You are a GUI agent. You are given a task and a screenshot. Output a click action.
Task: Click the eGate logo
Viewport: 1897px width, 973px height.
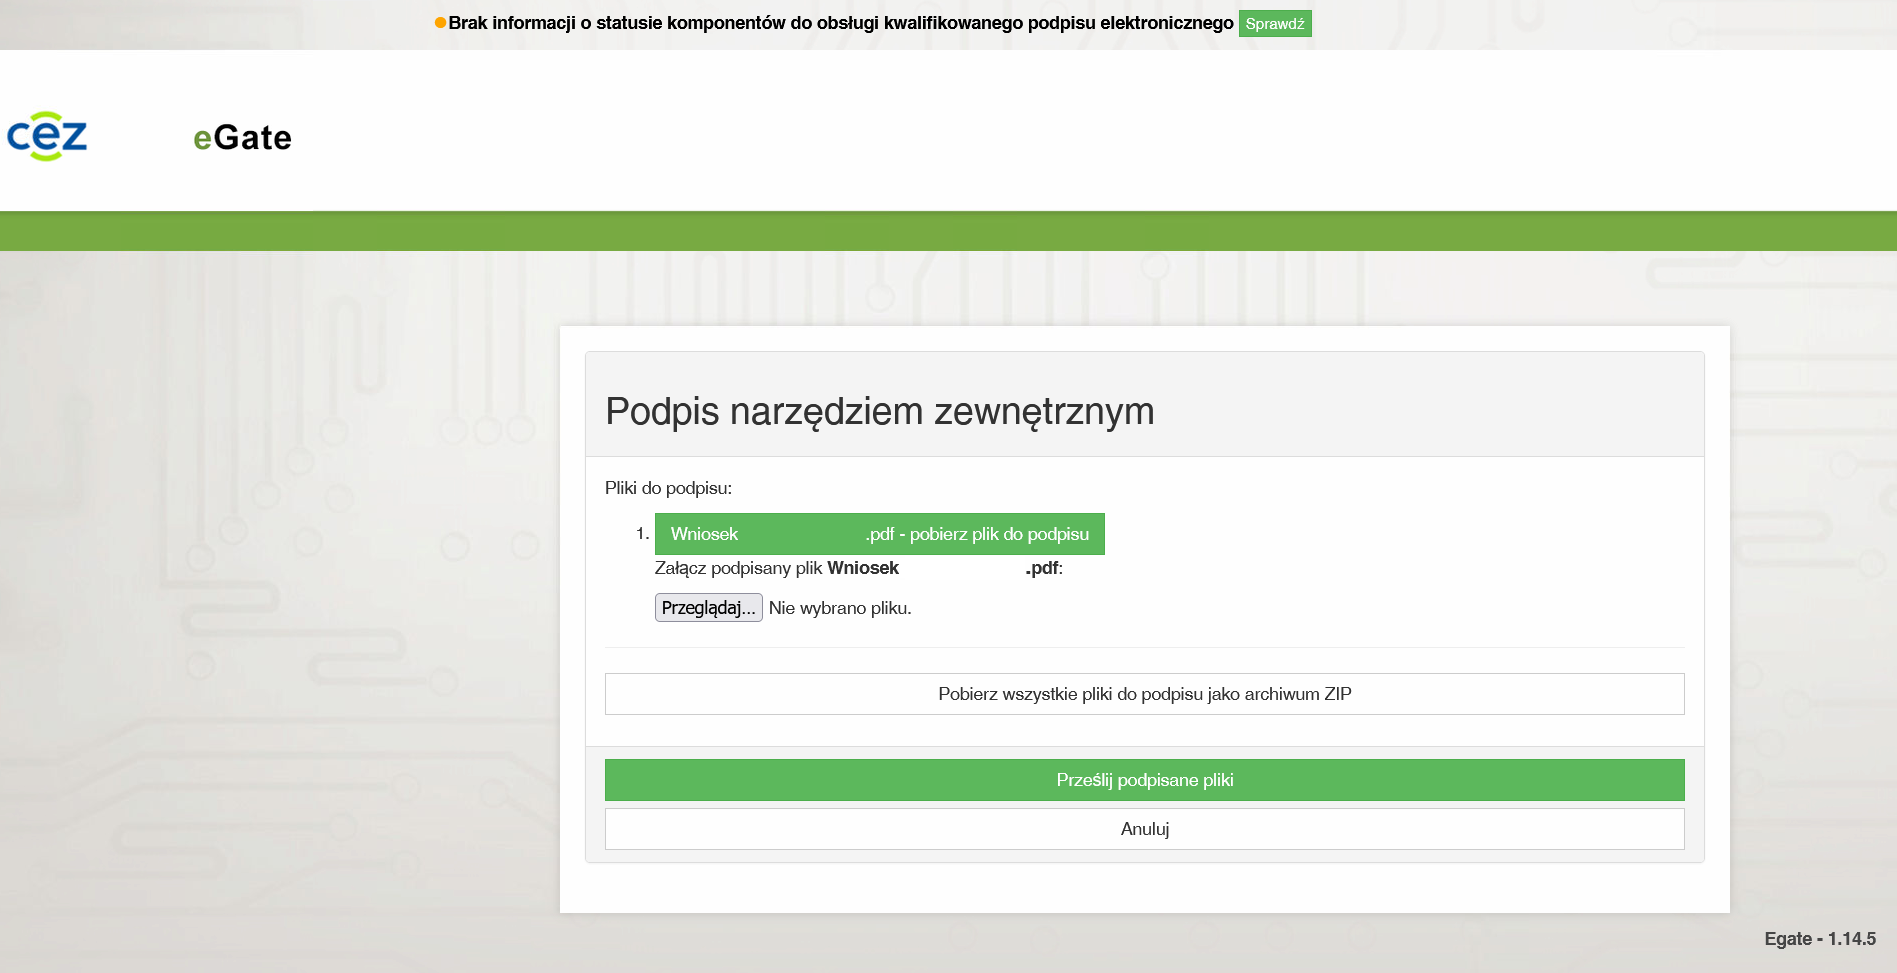(x=242, y=138)
